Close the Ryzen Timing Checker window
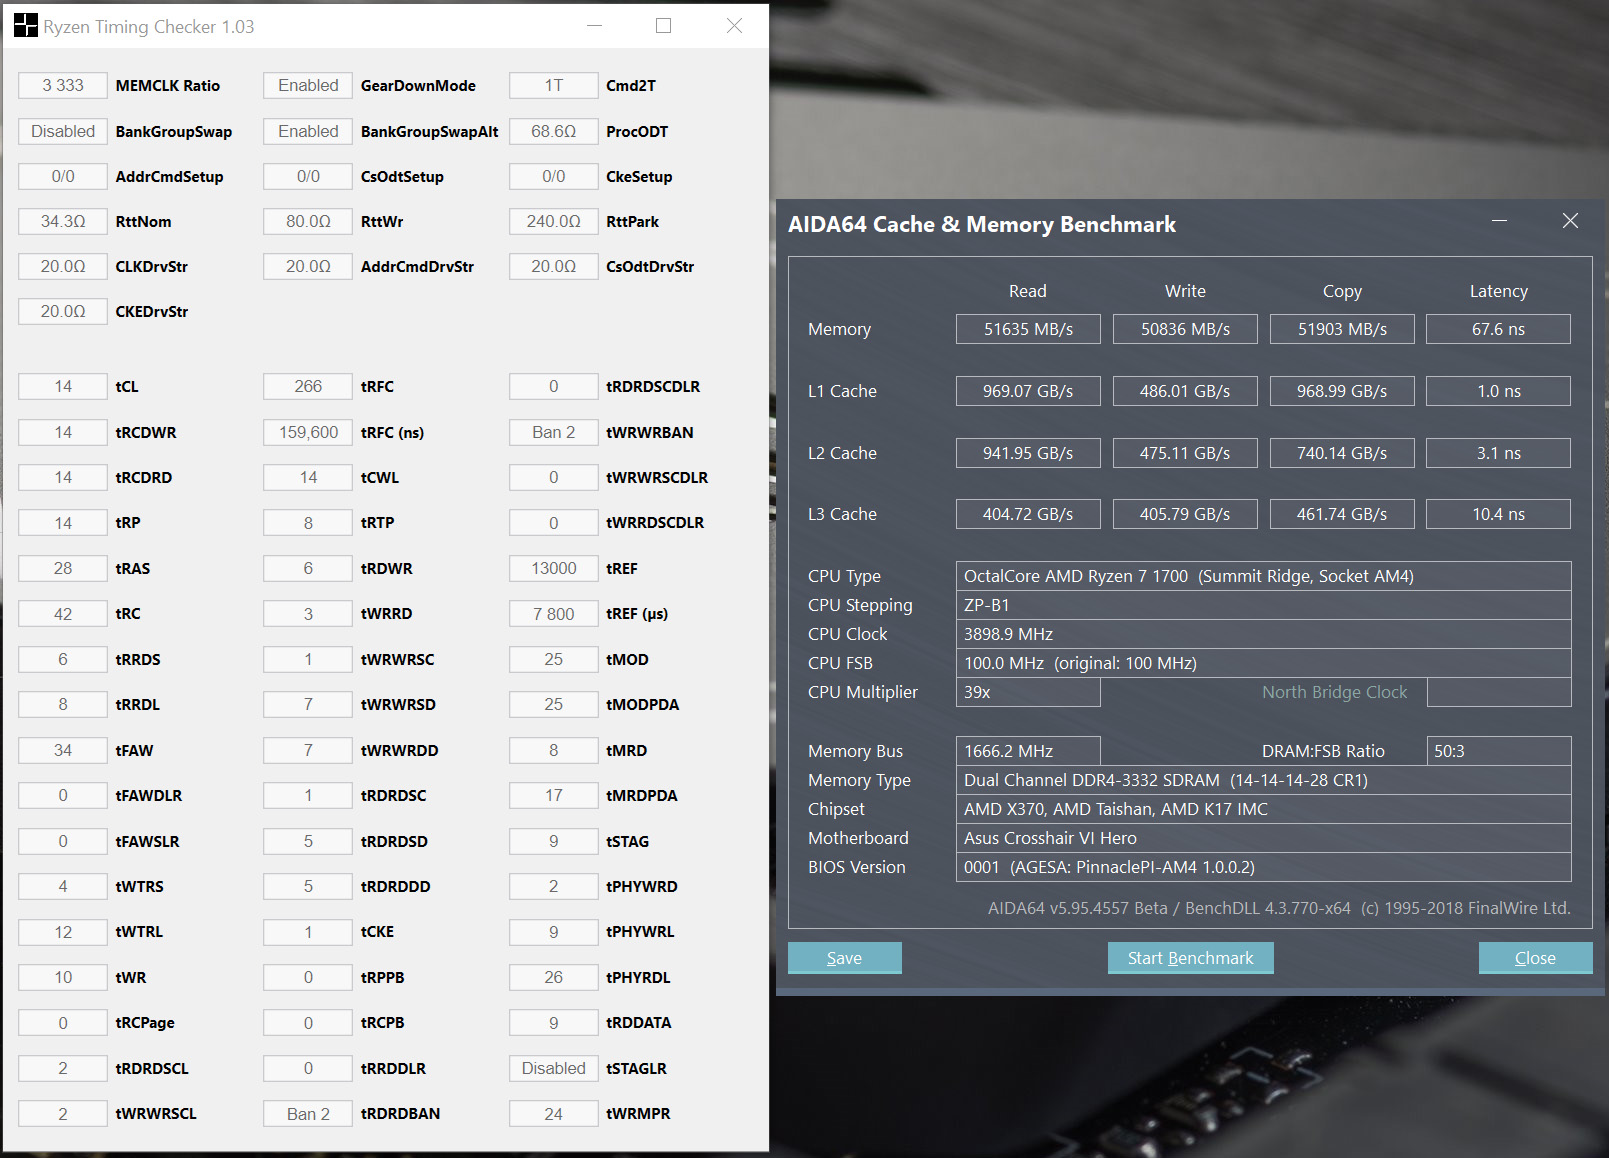The image size is (1609, 1158). tap(734, 26)
